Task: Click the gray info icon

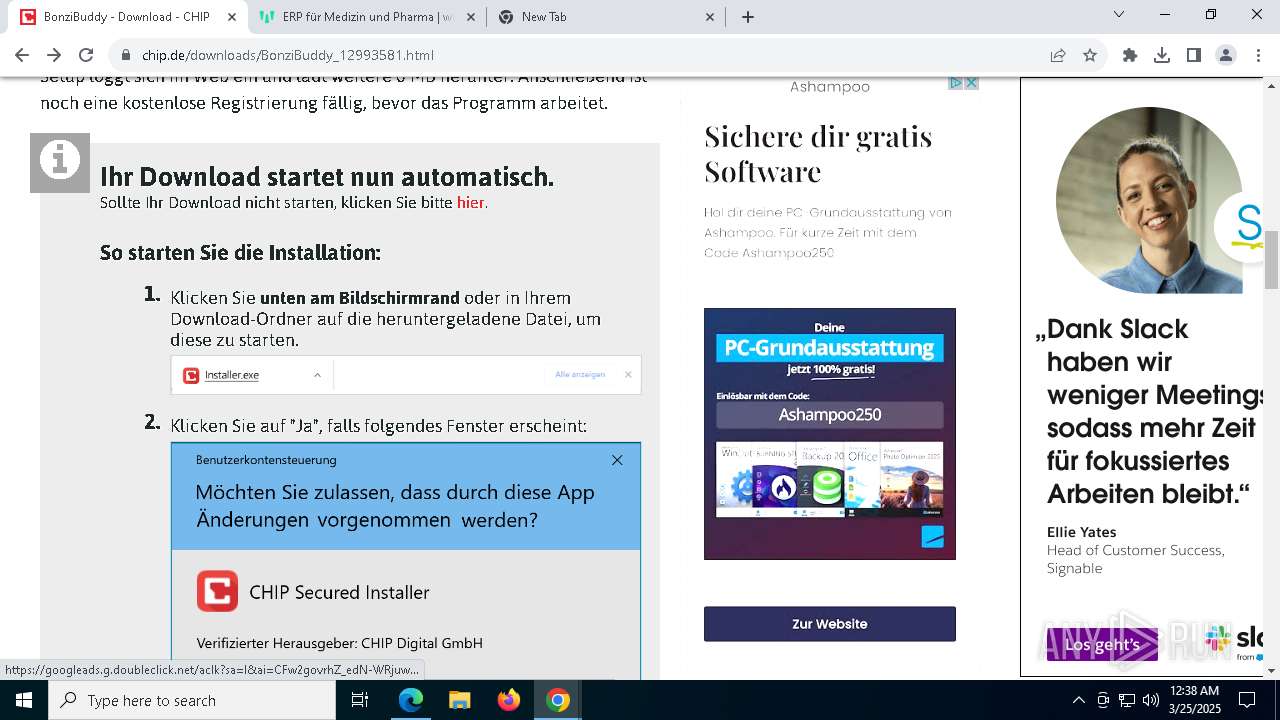Action: 60,162
